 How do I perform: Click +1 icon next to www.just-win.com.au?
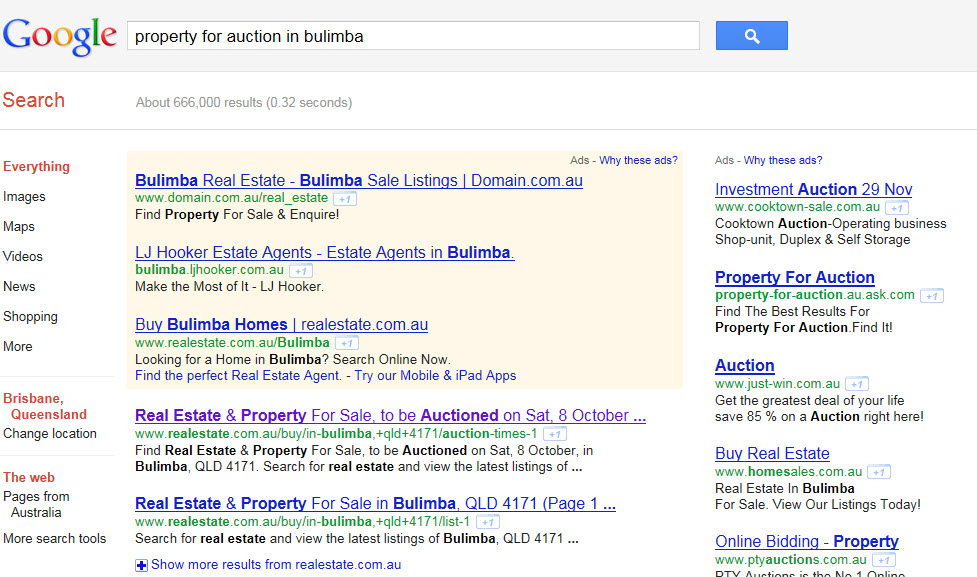click(857, 384)
